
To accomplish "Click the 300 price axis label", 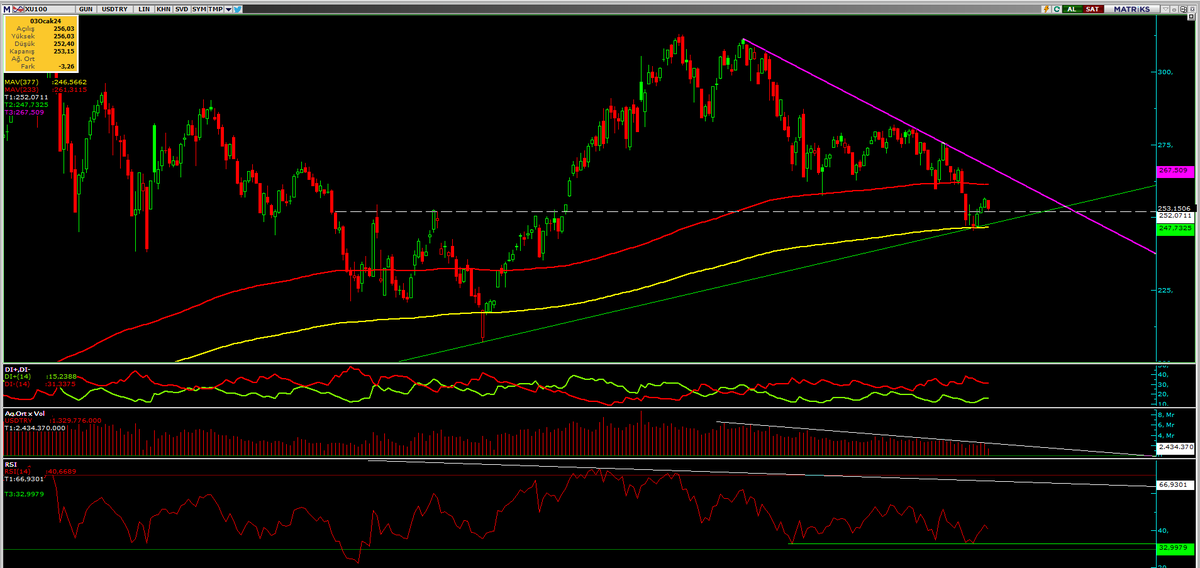I will 1166,72.
